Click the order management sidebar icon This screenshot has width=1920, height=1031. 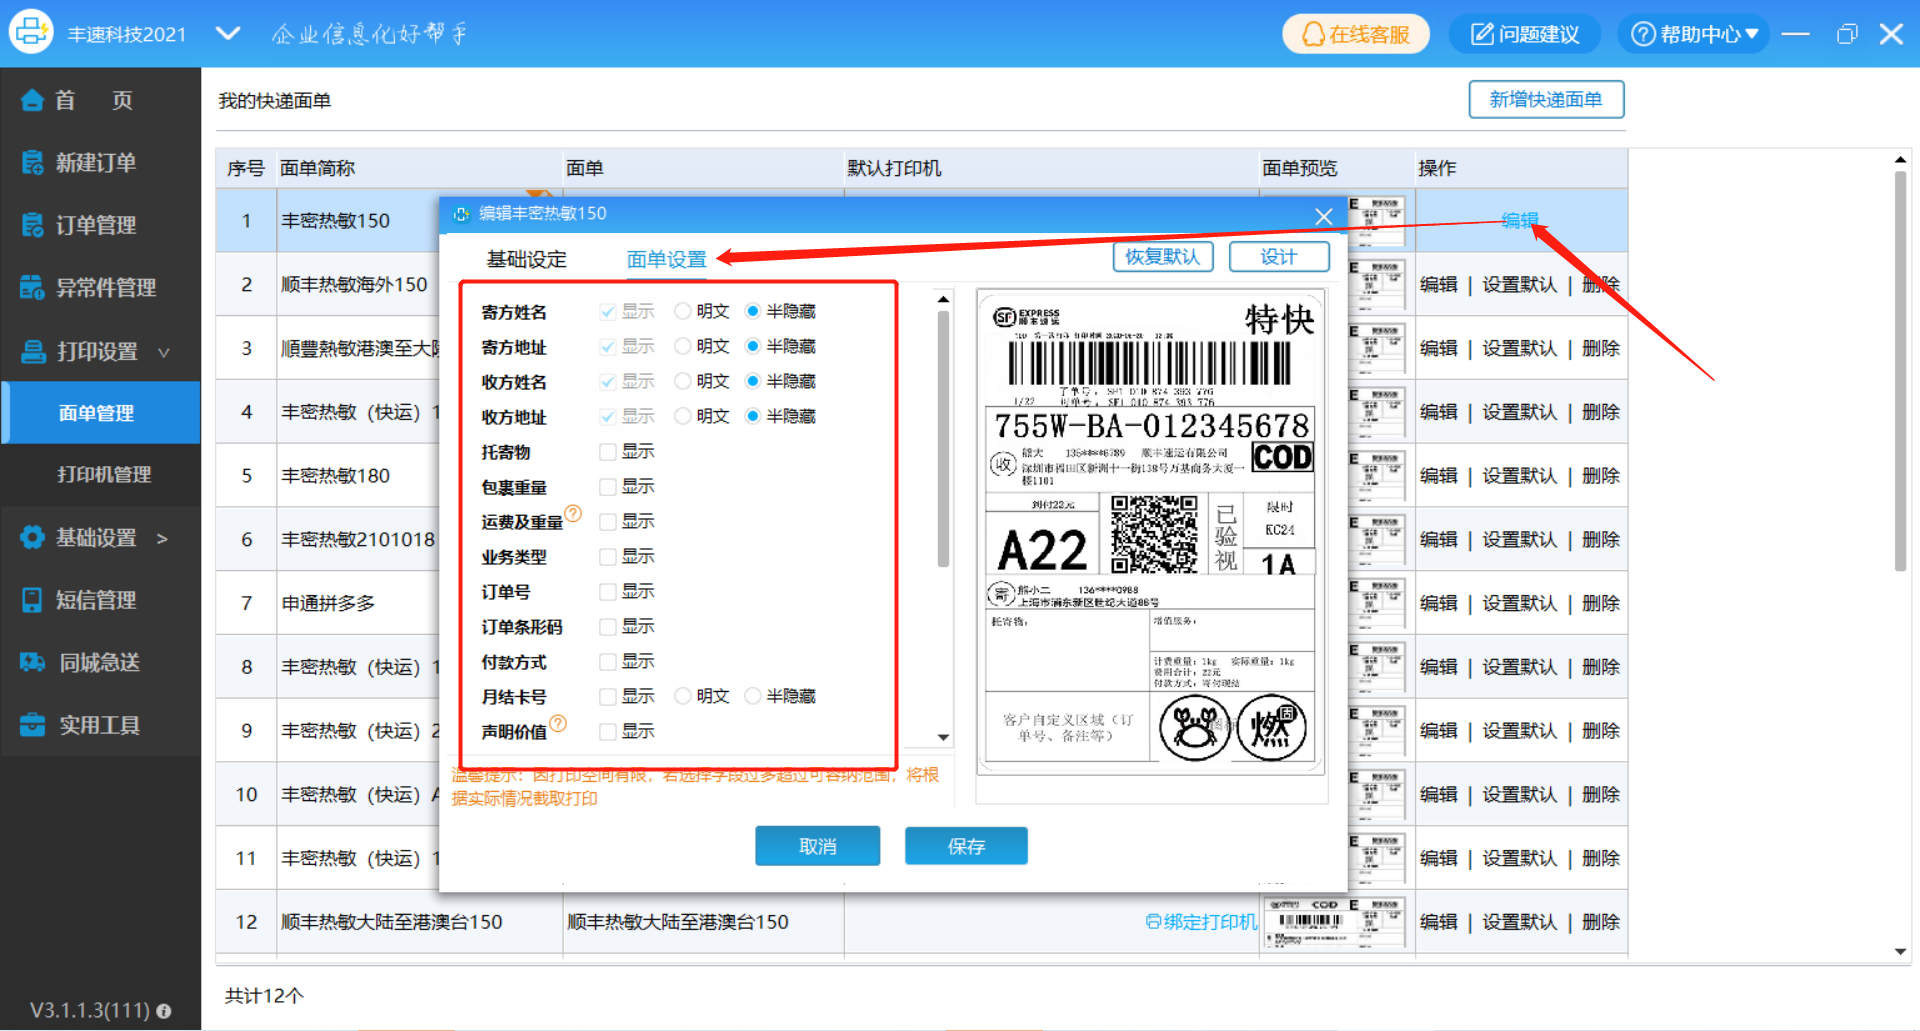point(33,225)
